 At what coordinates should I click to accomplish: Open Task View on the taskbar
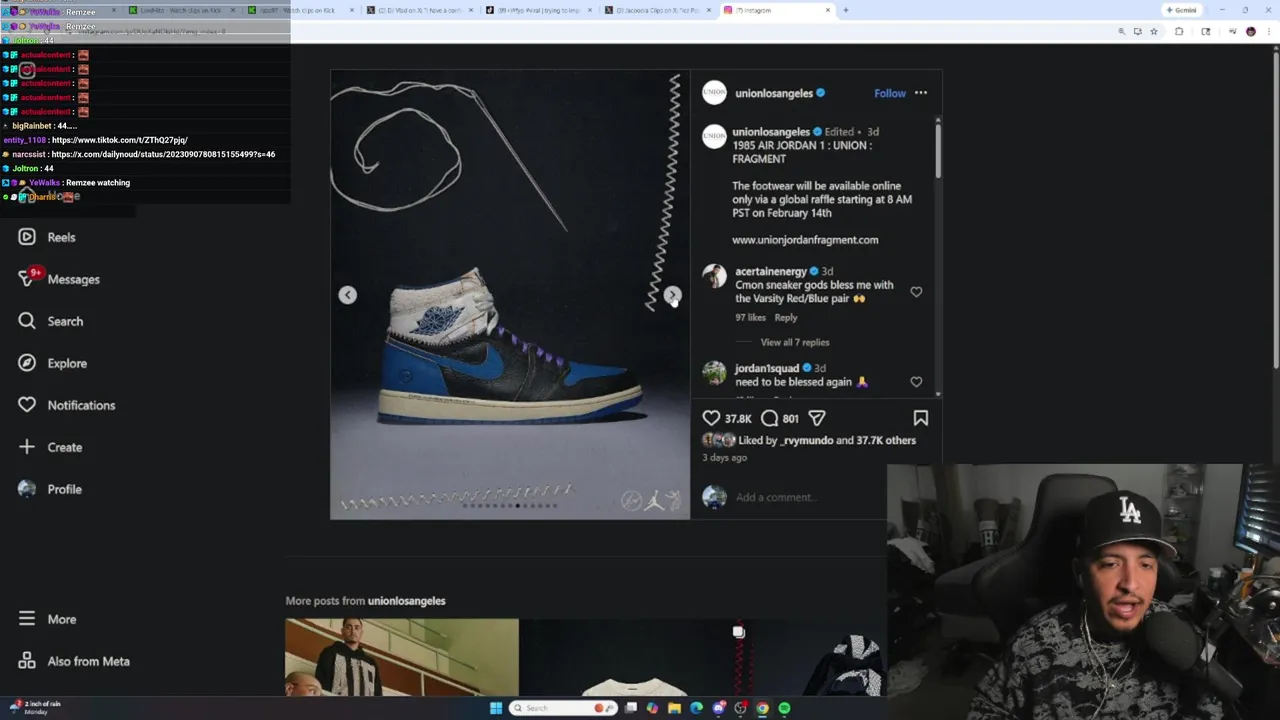631,708
